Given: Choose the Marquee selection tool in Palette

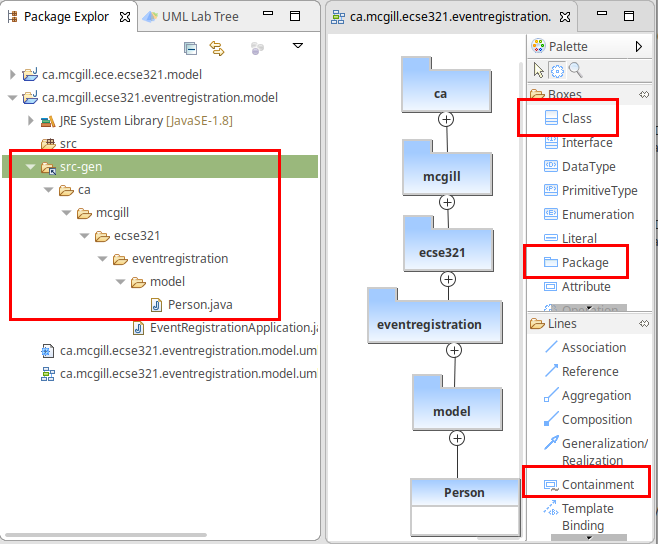Looking at the screenshot, I should [x=557, y=71].
